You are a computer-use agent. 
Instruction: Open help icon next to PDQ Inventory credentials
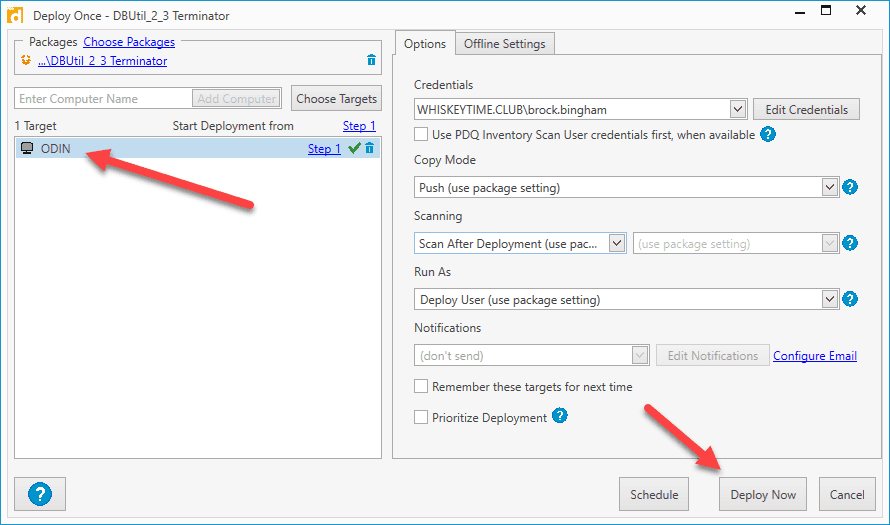point(768,135)
